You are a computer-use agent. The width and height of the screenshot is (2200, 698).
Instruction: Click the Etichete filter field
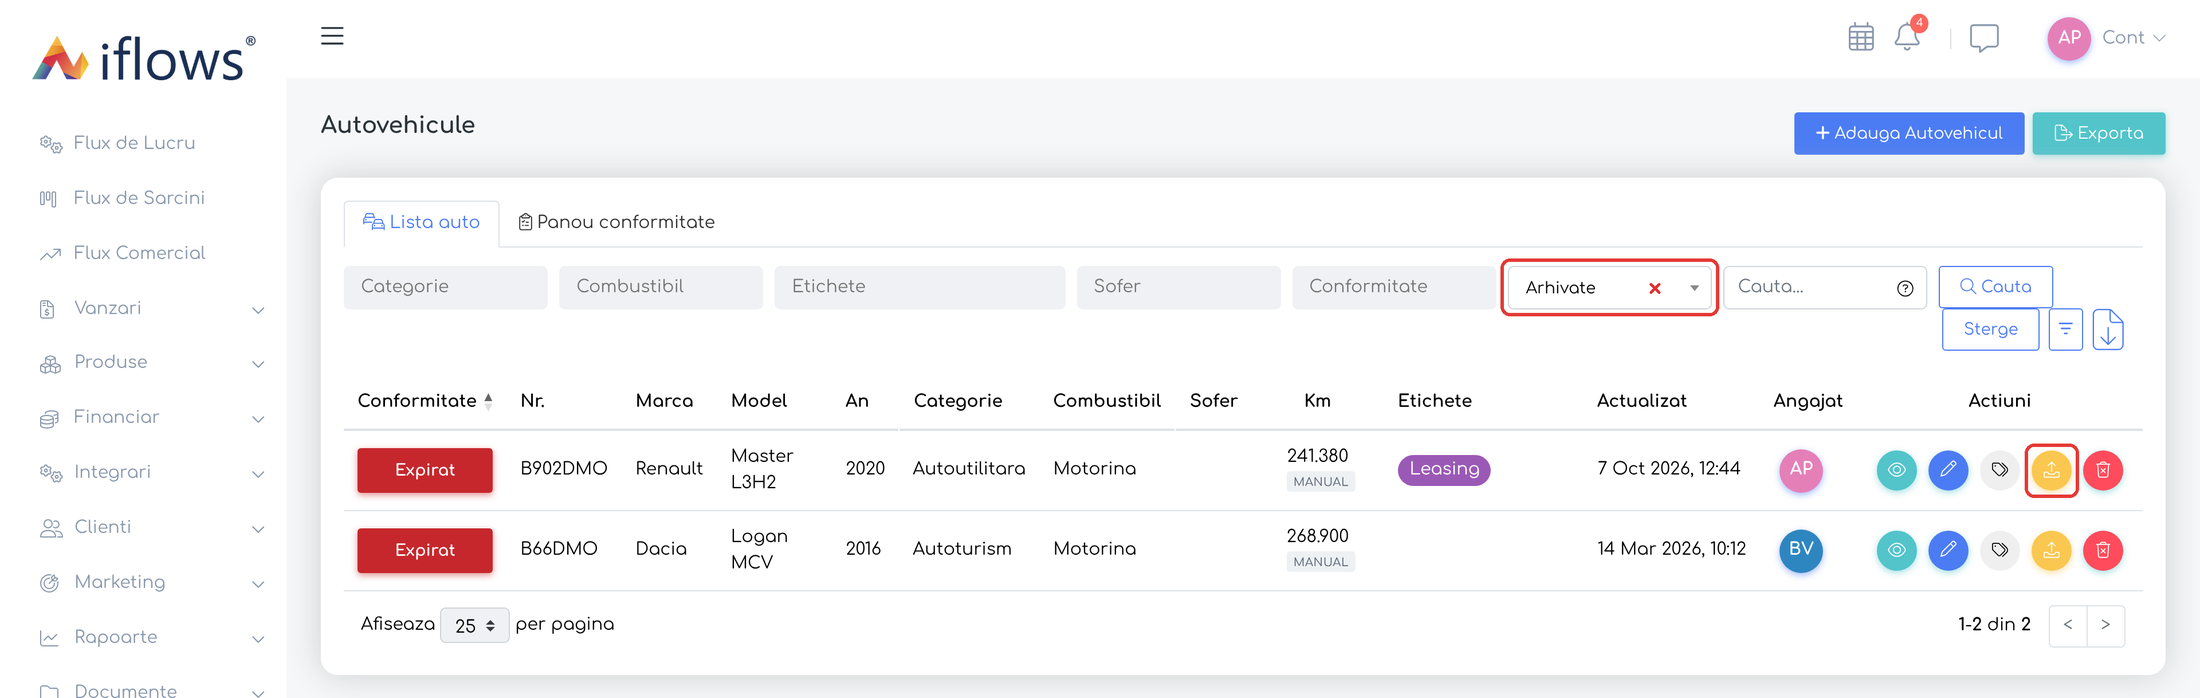click(x=919, y=287)
